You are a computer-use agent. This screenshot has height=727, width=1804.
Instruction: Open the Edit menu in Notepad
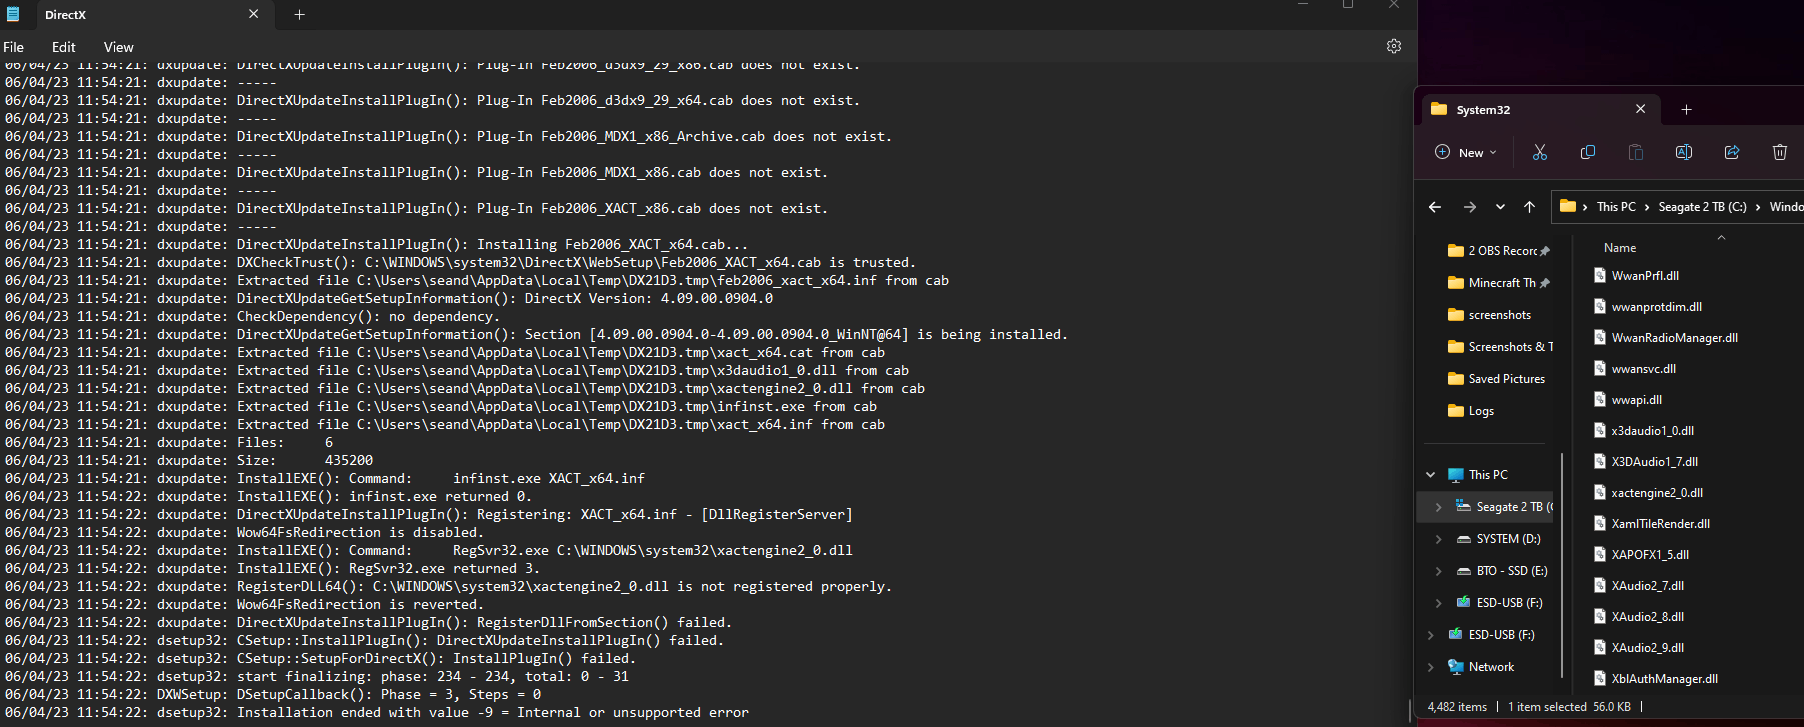[x=64, y=47]
